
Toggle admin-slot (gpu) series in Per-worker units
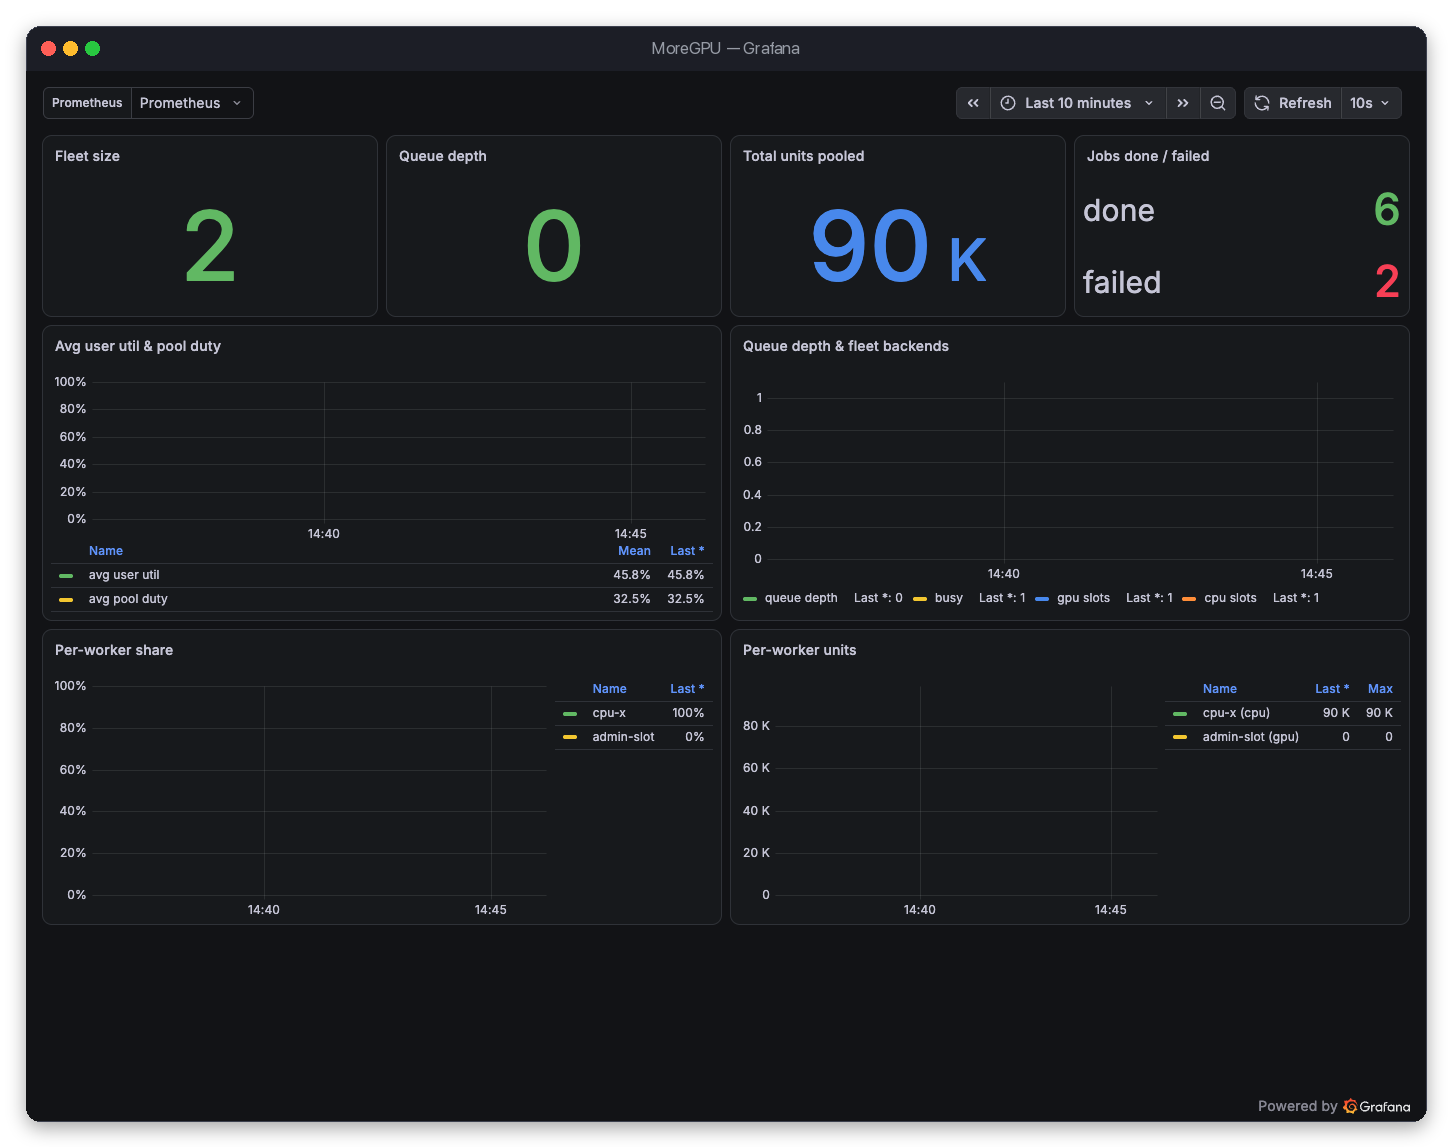point(1250,737)
